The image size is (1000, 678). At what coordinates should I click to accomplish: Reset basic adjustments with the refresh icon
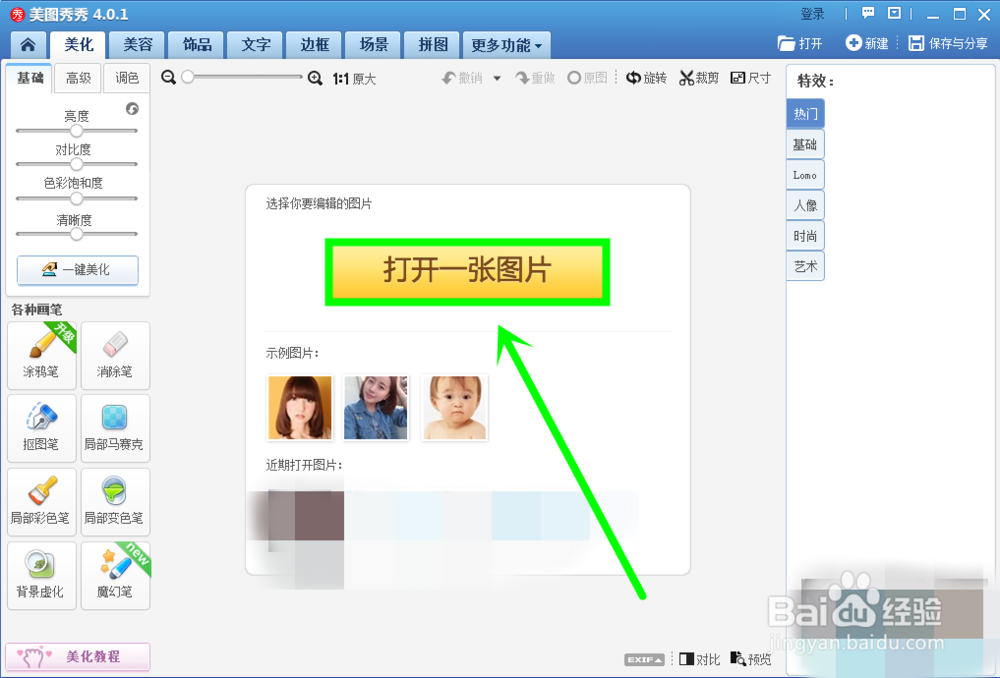point(132,108)
